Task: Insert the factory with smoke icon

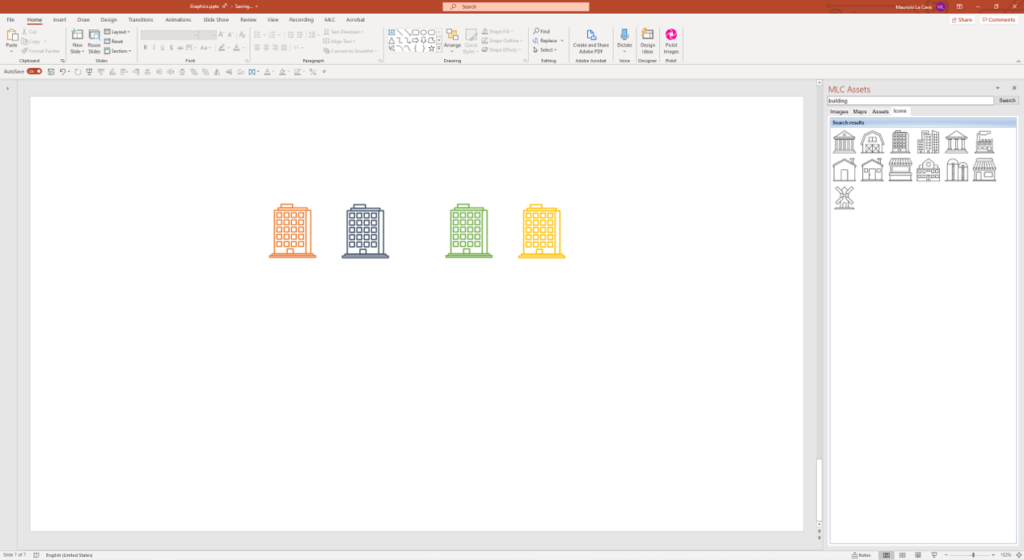Action: point(984,142)
